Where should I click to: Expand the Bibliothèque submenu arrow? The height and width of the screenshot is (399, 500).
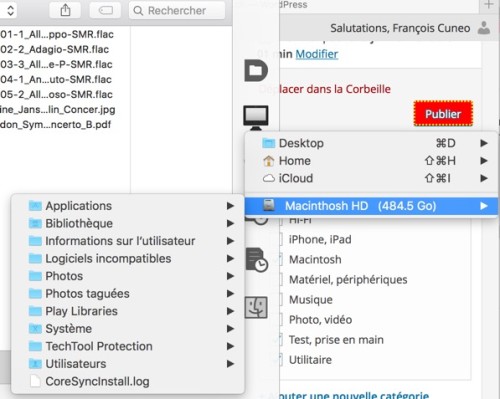(x=230, y=223)
